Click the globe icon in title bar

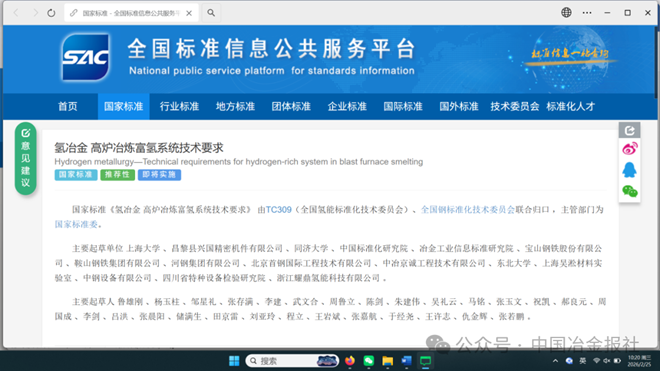coord(566,13)
